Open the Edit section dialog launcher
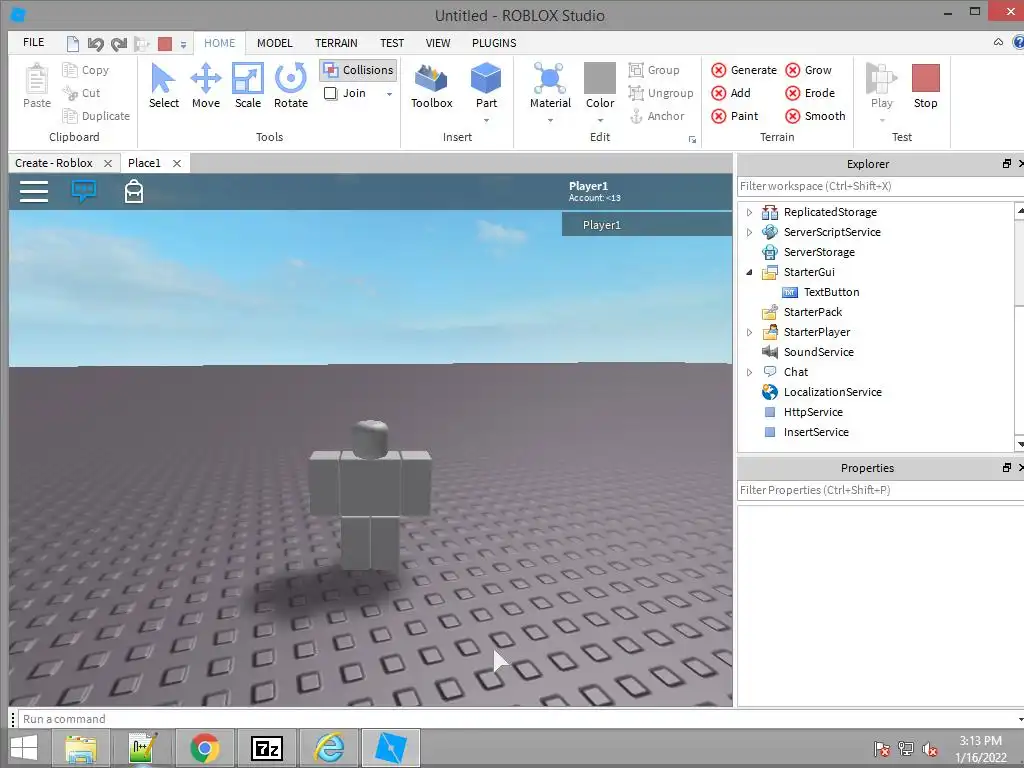The height and width of the screenshot is (768, 1024). [692, 139]
